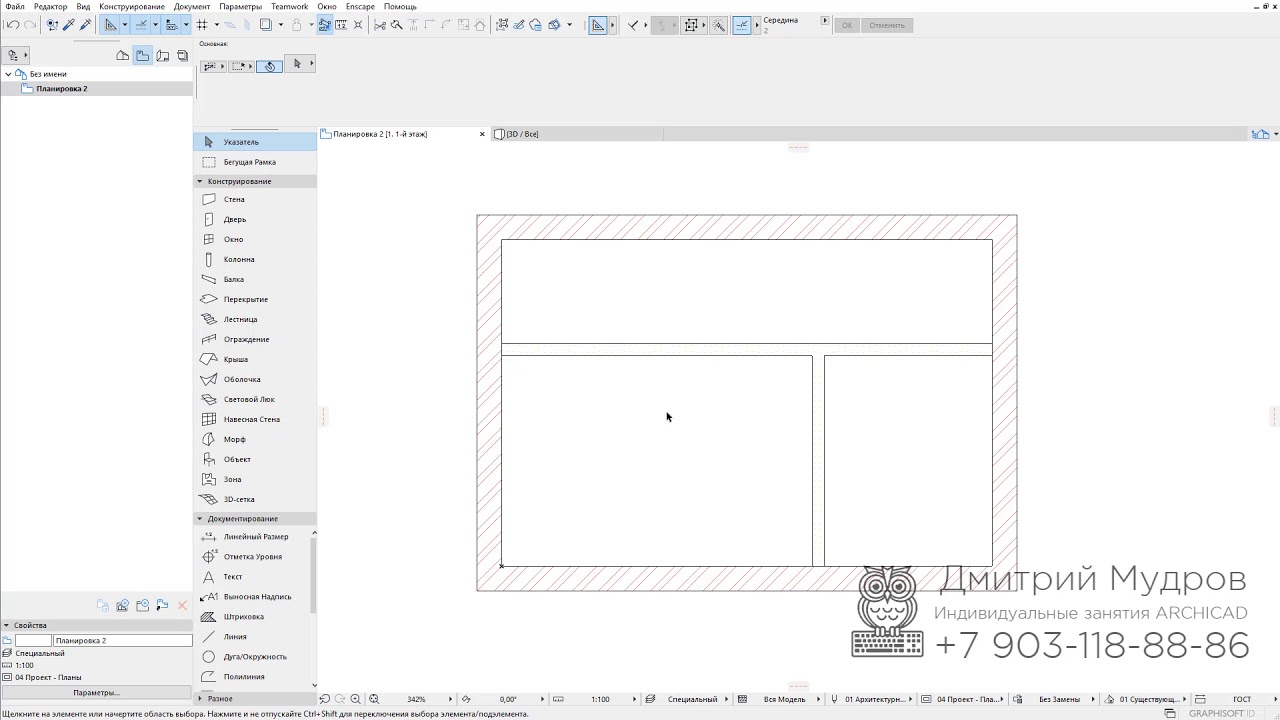Screen dimensions: 1280x720
Task: Open the Fayl menu
Action: coord(15,6)
